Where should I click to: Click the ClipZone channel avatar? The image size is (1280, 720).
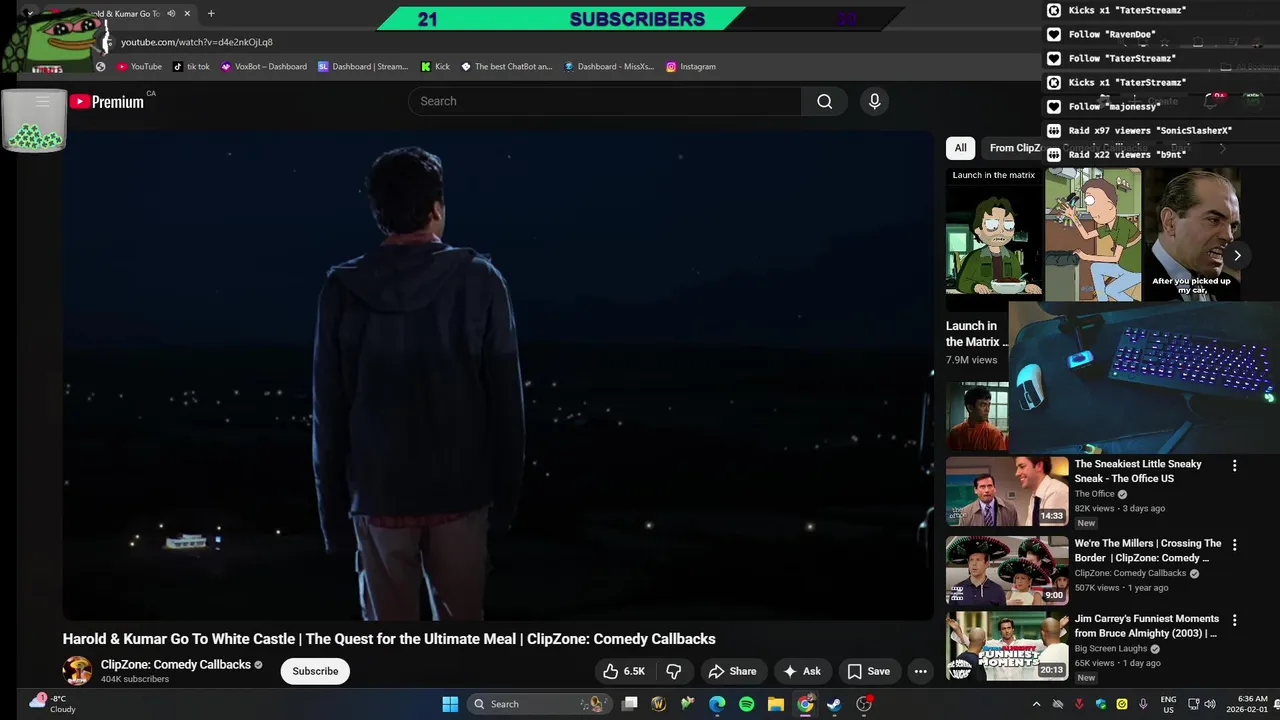tap(77, 671)
